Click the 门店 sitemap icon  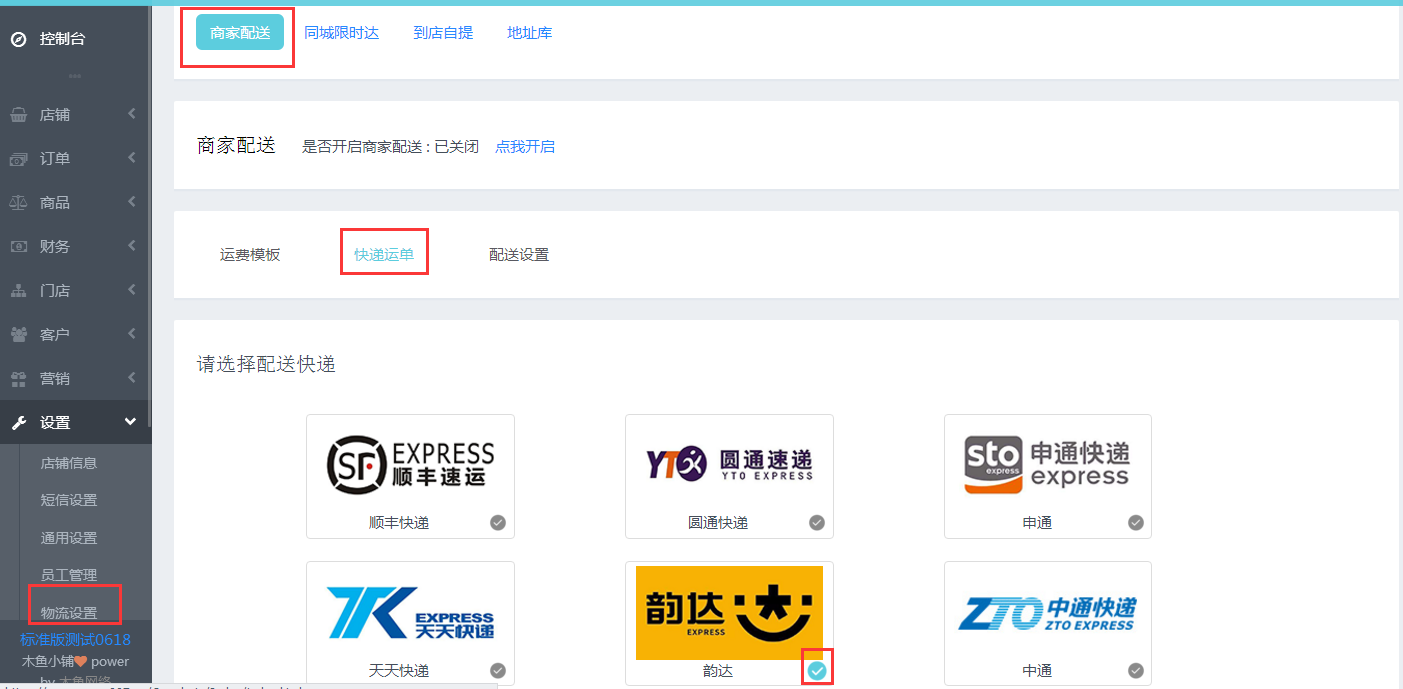pos(18,291)
